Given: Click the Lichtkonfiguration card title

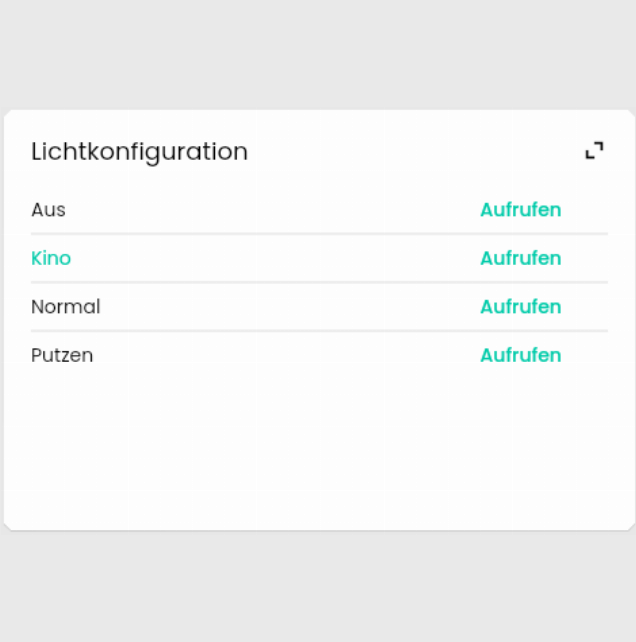Looking at the screenshot, I should [x=139, y=152].
